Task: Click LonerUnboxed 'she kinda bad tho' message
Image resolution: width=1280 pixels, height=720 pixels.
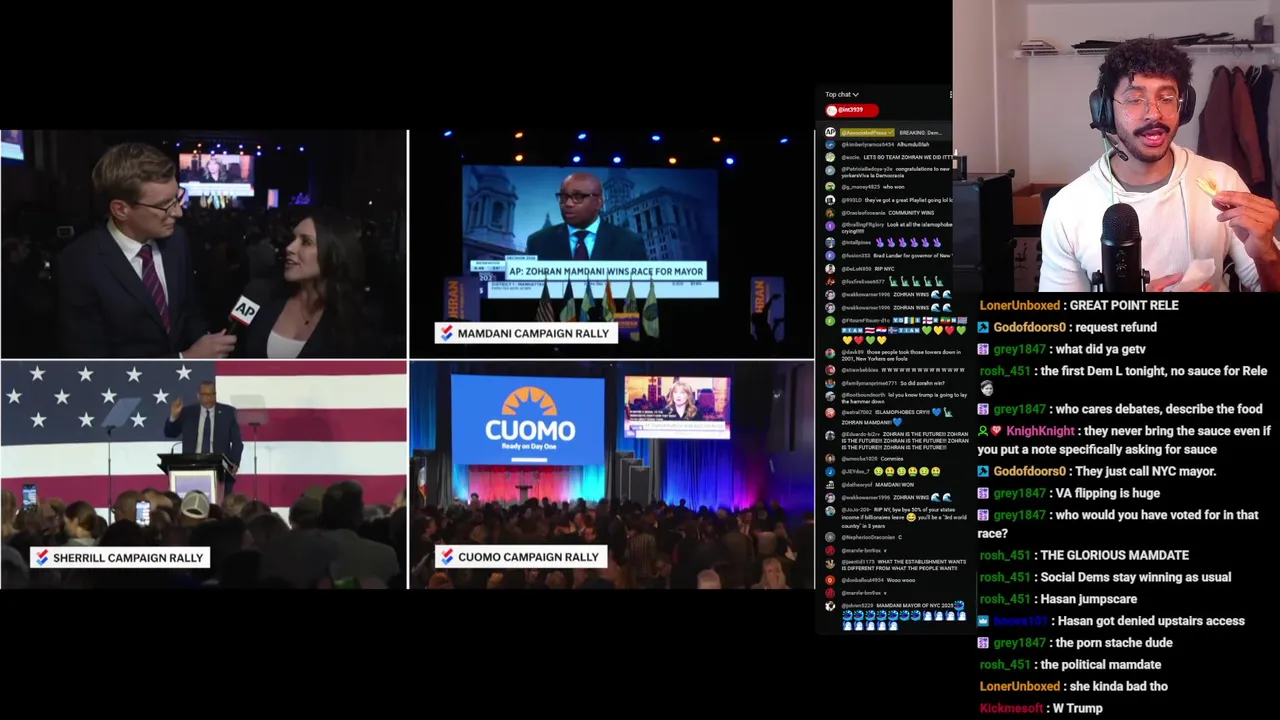Action: coord(1073,687)
